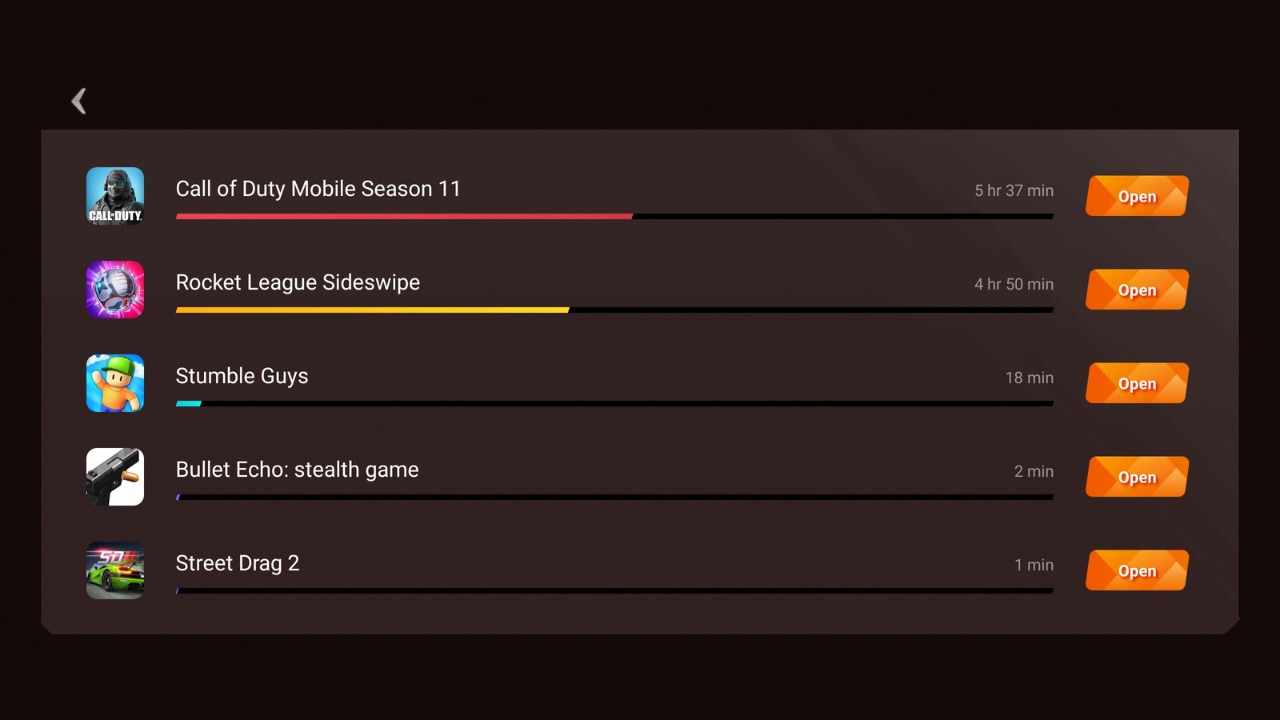This screenshot has width=1280, height=720.
Task: Click the cyan Stumble Guys usage bar
Action: tap(188, 403)
